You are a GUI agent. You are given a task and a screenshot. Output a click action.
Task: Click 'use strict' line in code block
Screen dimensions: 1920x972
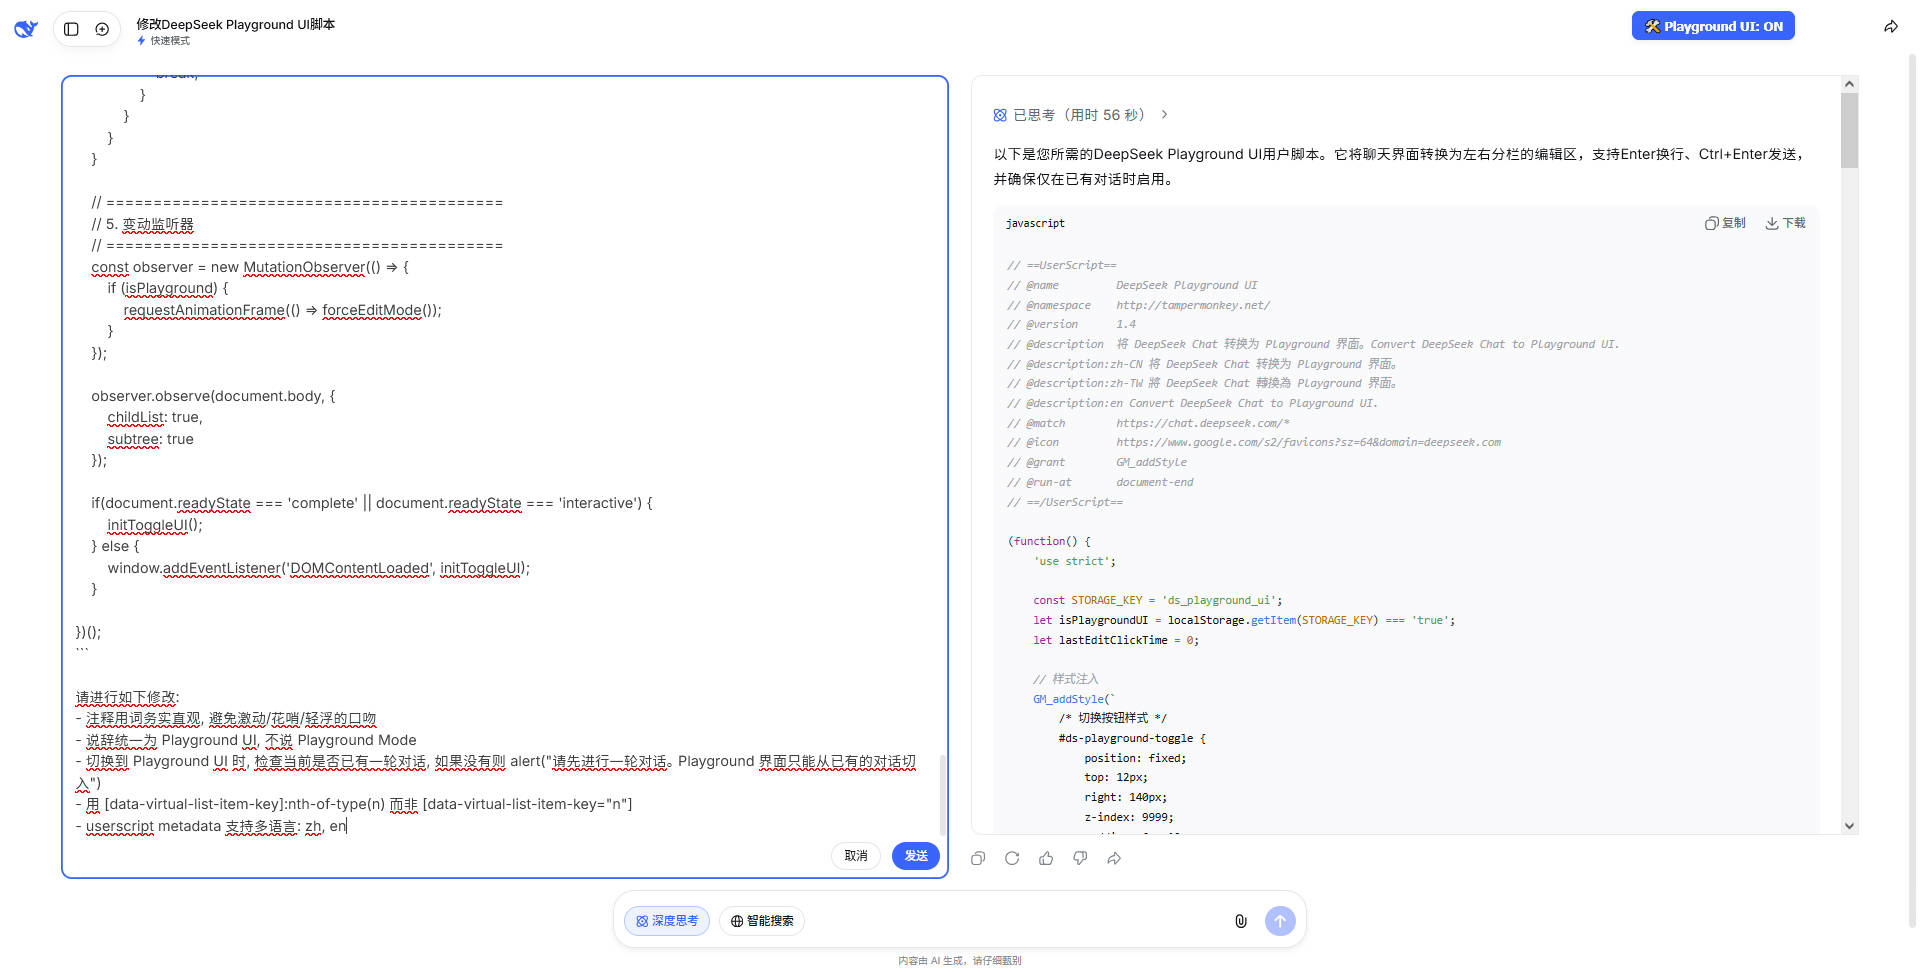(1074, 561)
